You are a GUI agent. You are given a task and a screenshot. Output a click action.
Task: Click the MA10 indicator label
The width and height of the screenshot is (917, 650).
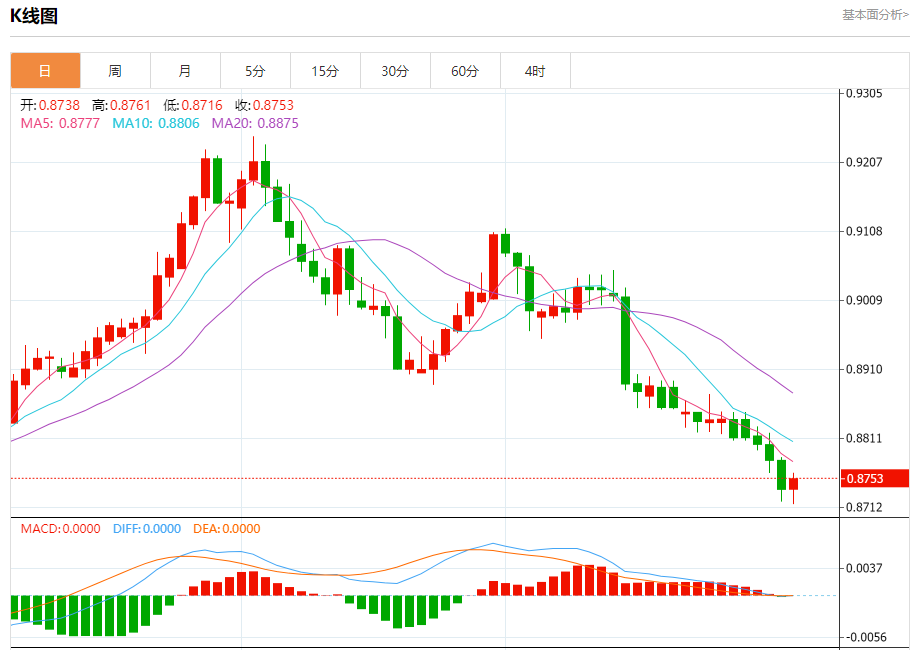(155, 123)
